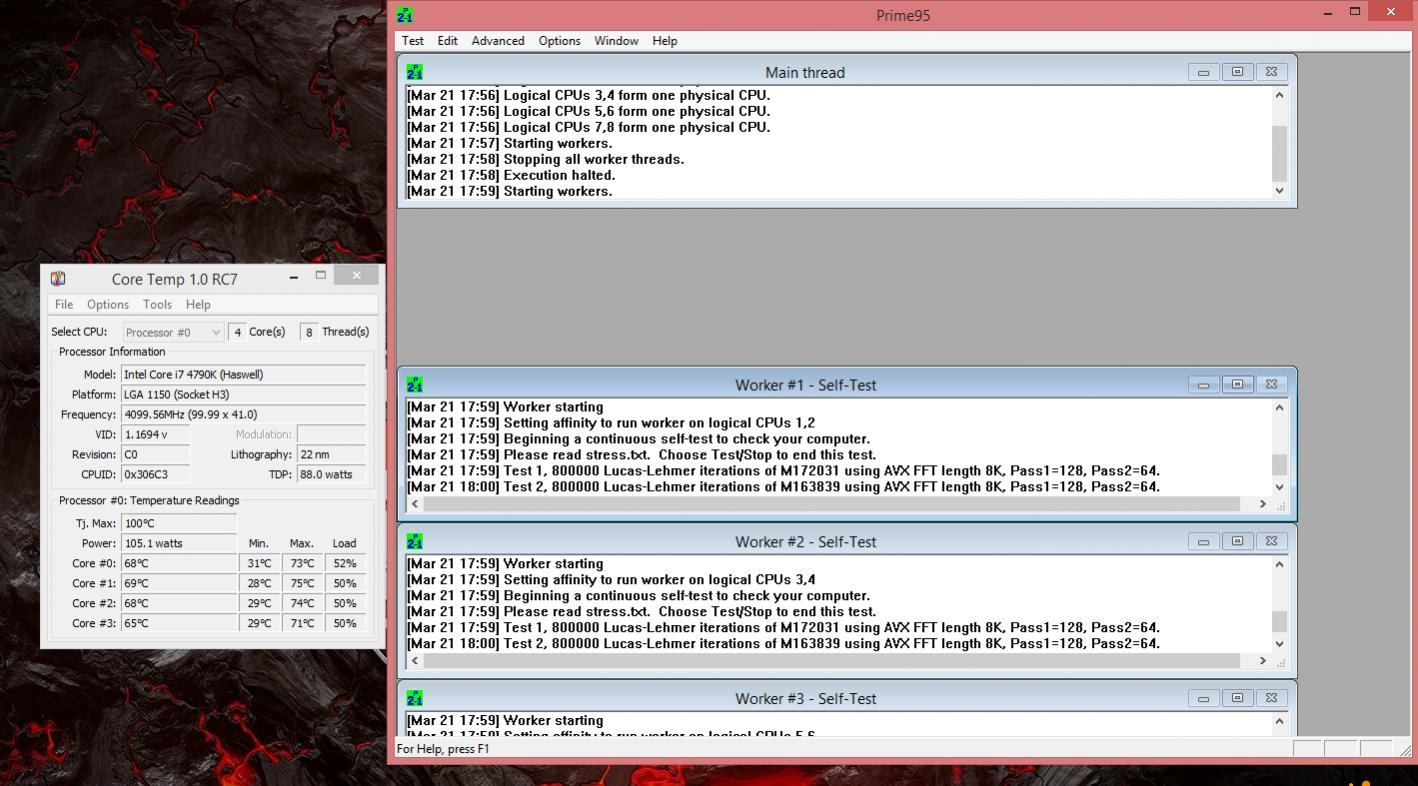Screen dimensions: 1418x786
Task: Close the Main thread child window
Action: coord(1271,72)
